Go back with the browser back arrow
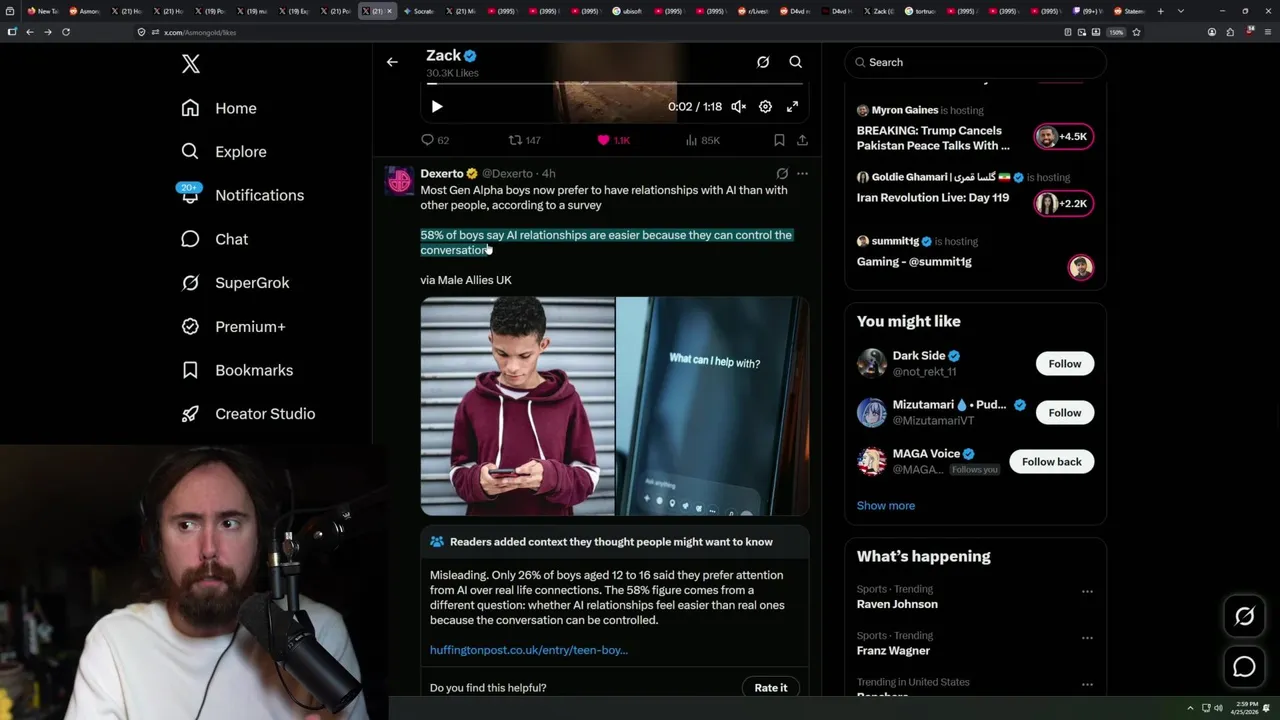 (30, 32)
